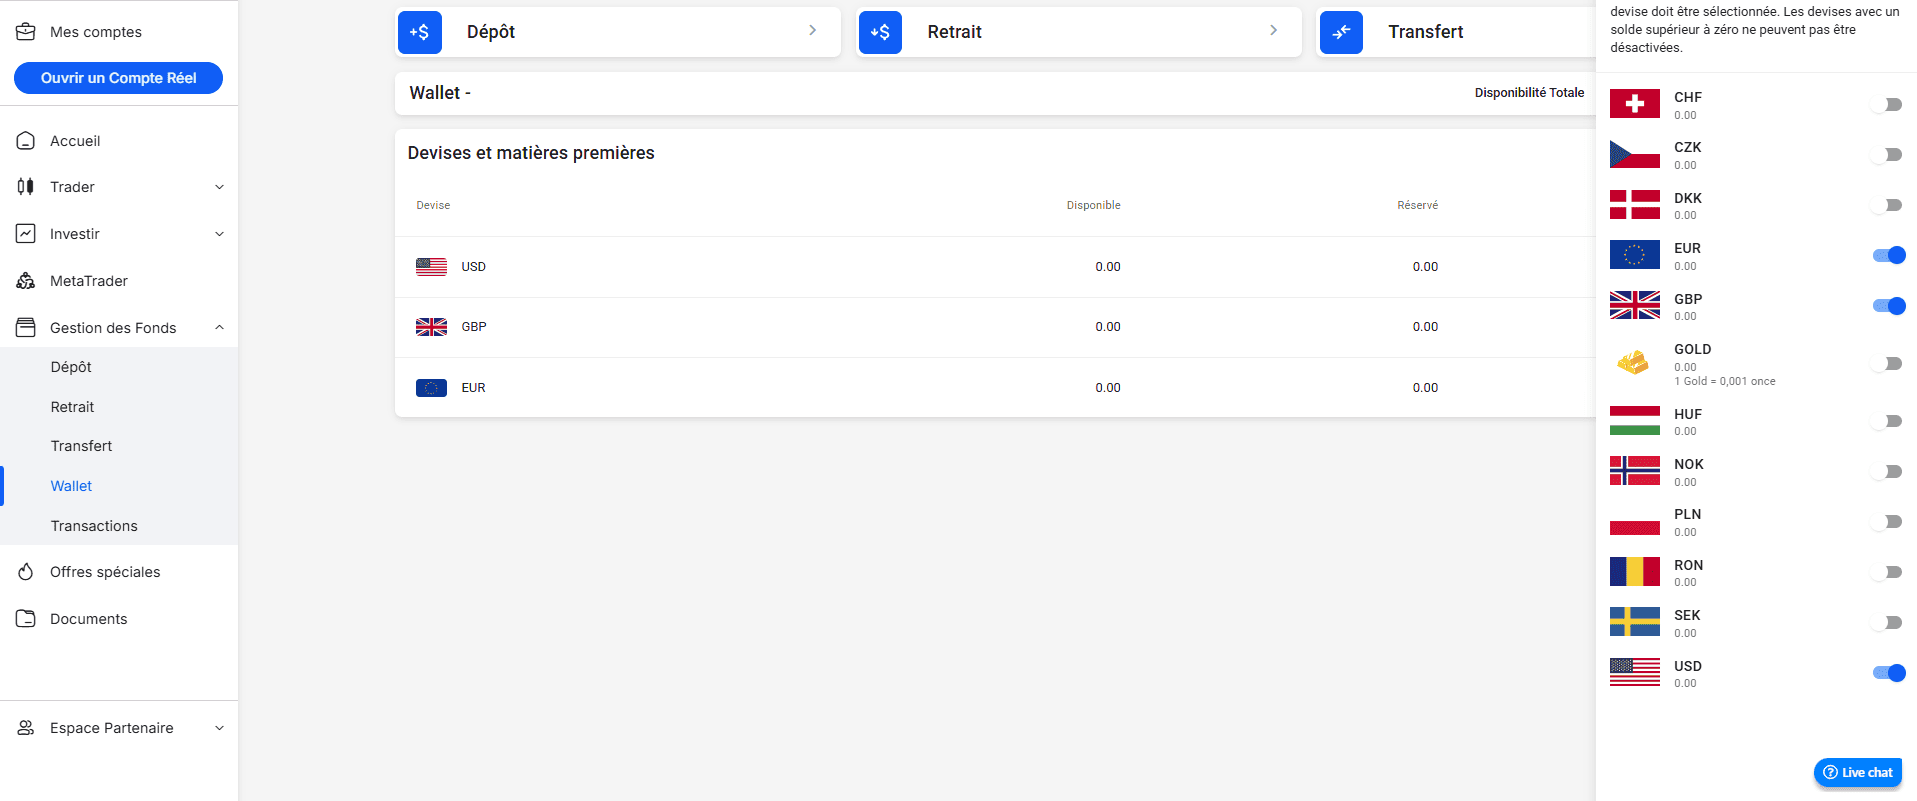
Task: Expand the Espace Partenaire chevron
Action: [x=219, y=728]
